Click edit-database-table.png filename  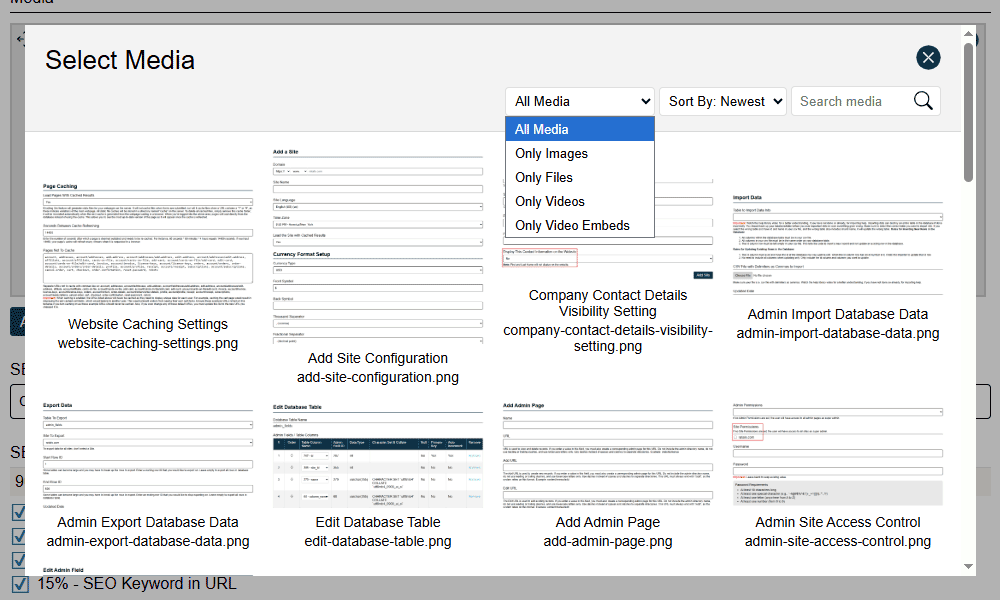coord(378,541)
